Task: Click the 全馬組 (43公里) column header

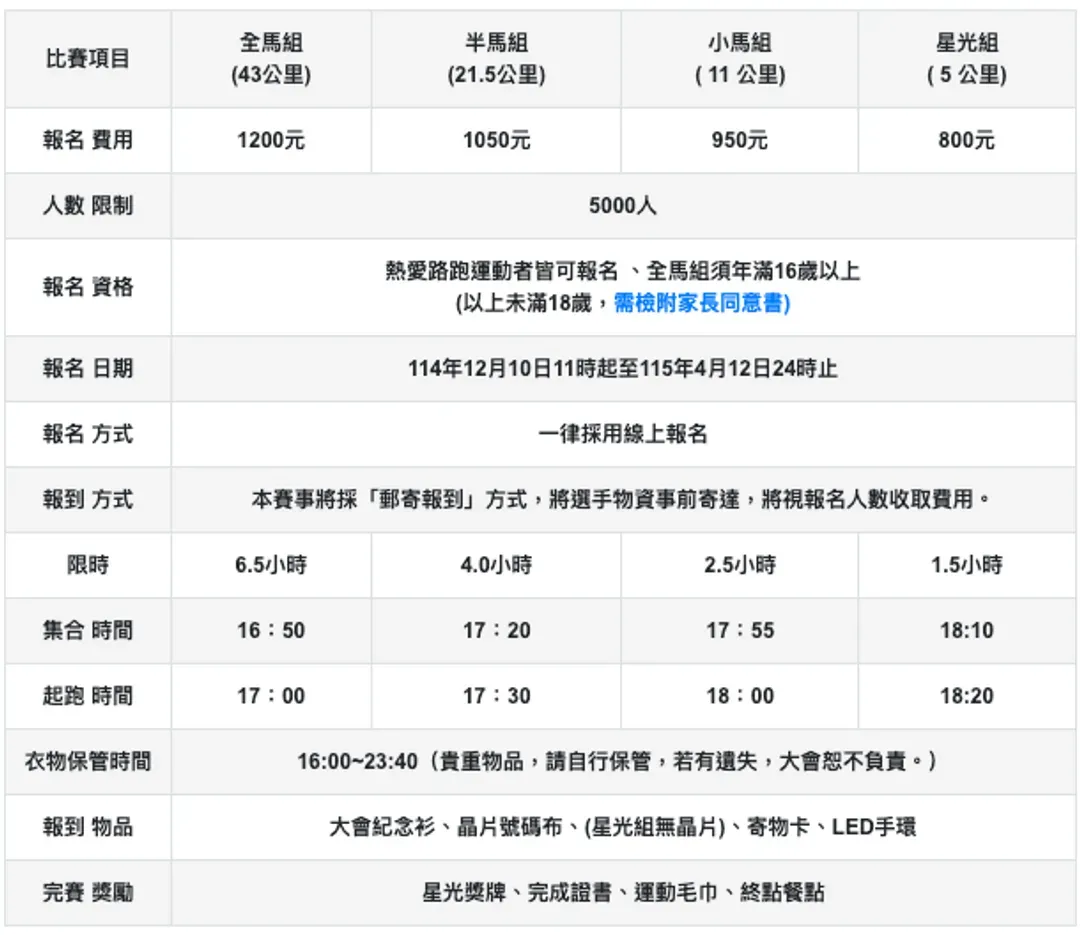Action: click(x=271, y=59)
